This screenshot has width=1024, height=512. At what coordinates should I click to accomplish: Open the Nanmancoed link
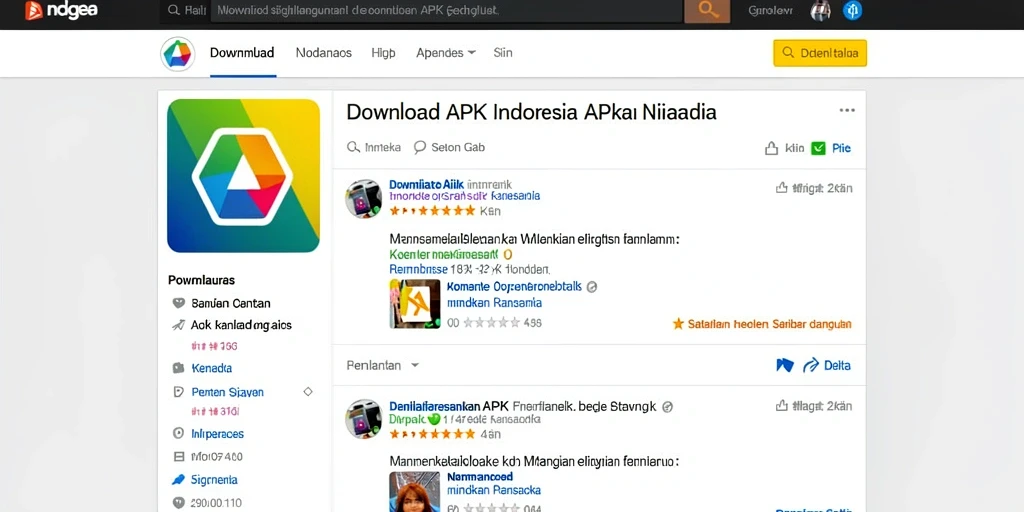[x=480, y=477]
